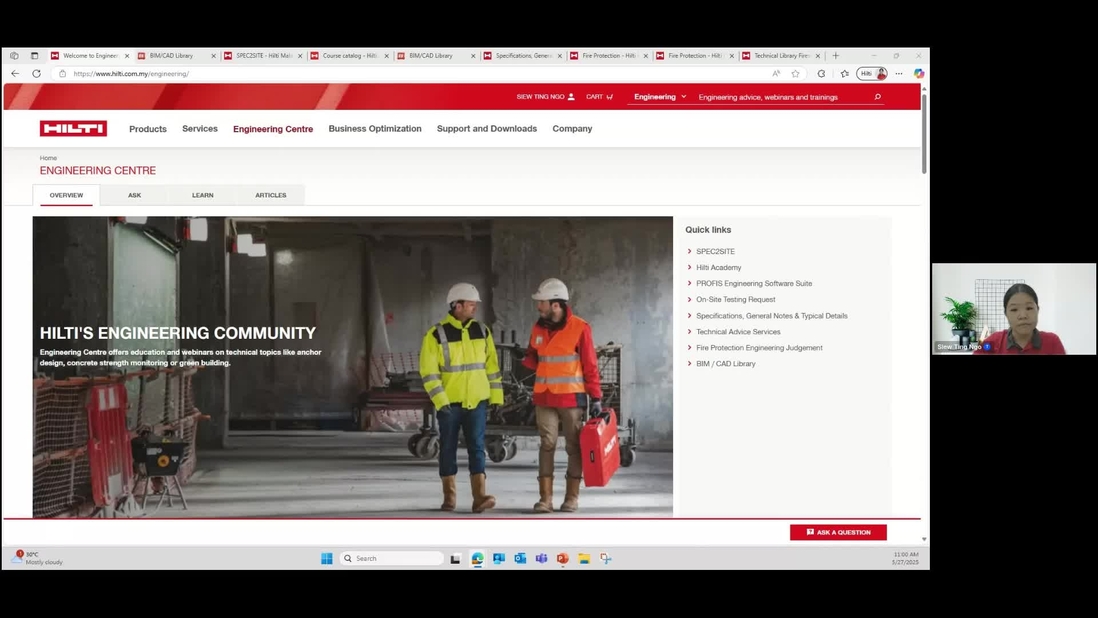Click the ASK A QUESTION button
1098x618 pixels.
838,532
